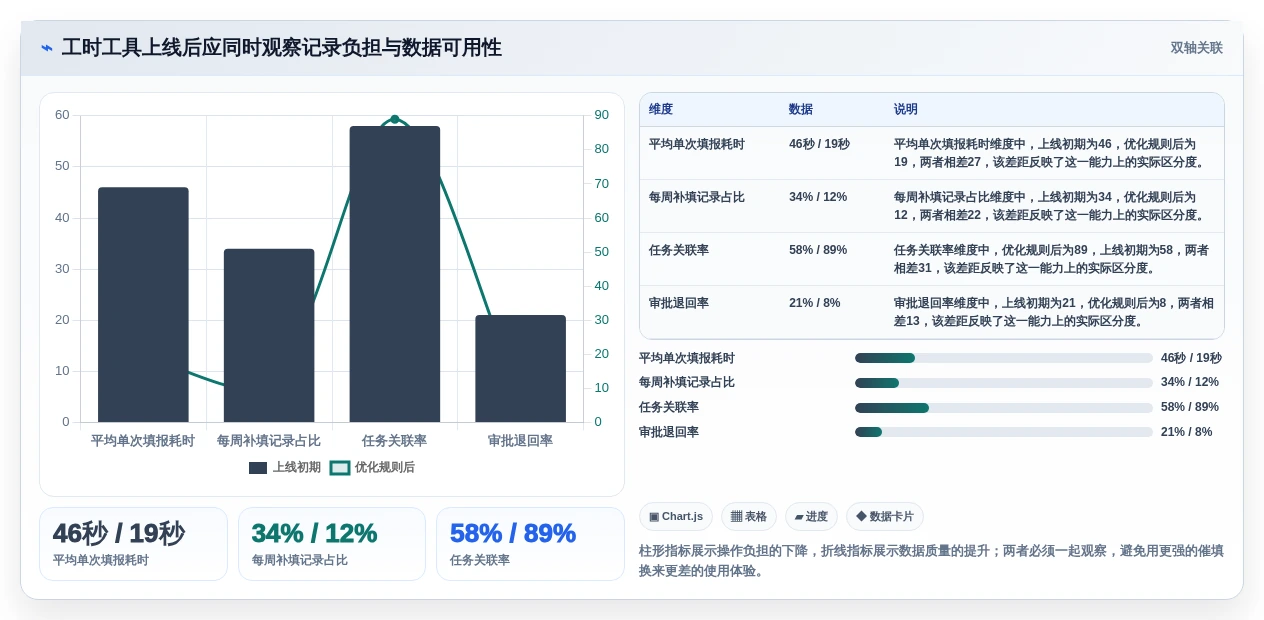The height and width of the screenshot is (620, 1264).
Task: Click the 任务关联率 progress bar
Action: tap(1004, 408)
